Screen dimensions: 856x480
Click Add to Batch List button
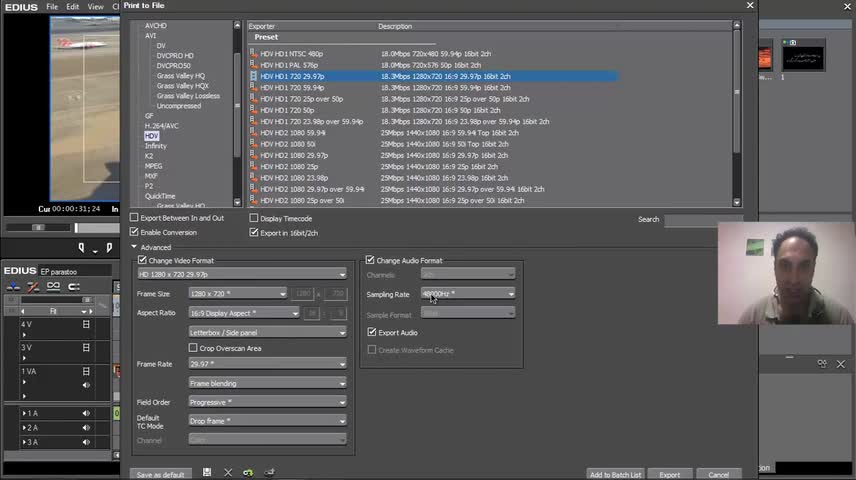pos(615,475)
